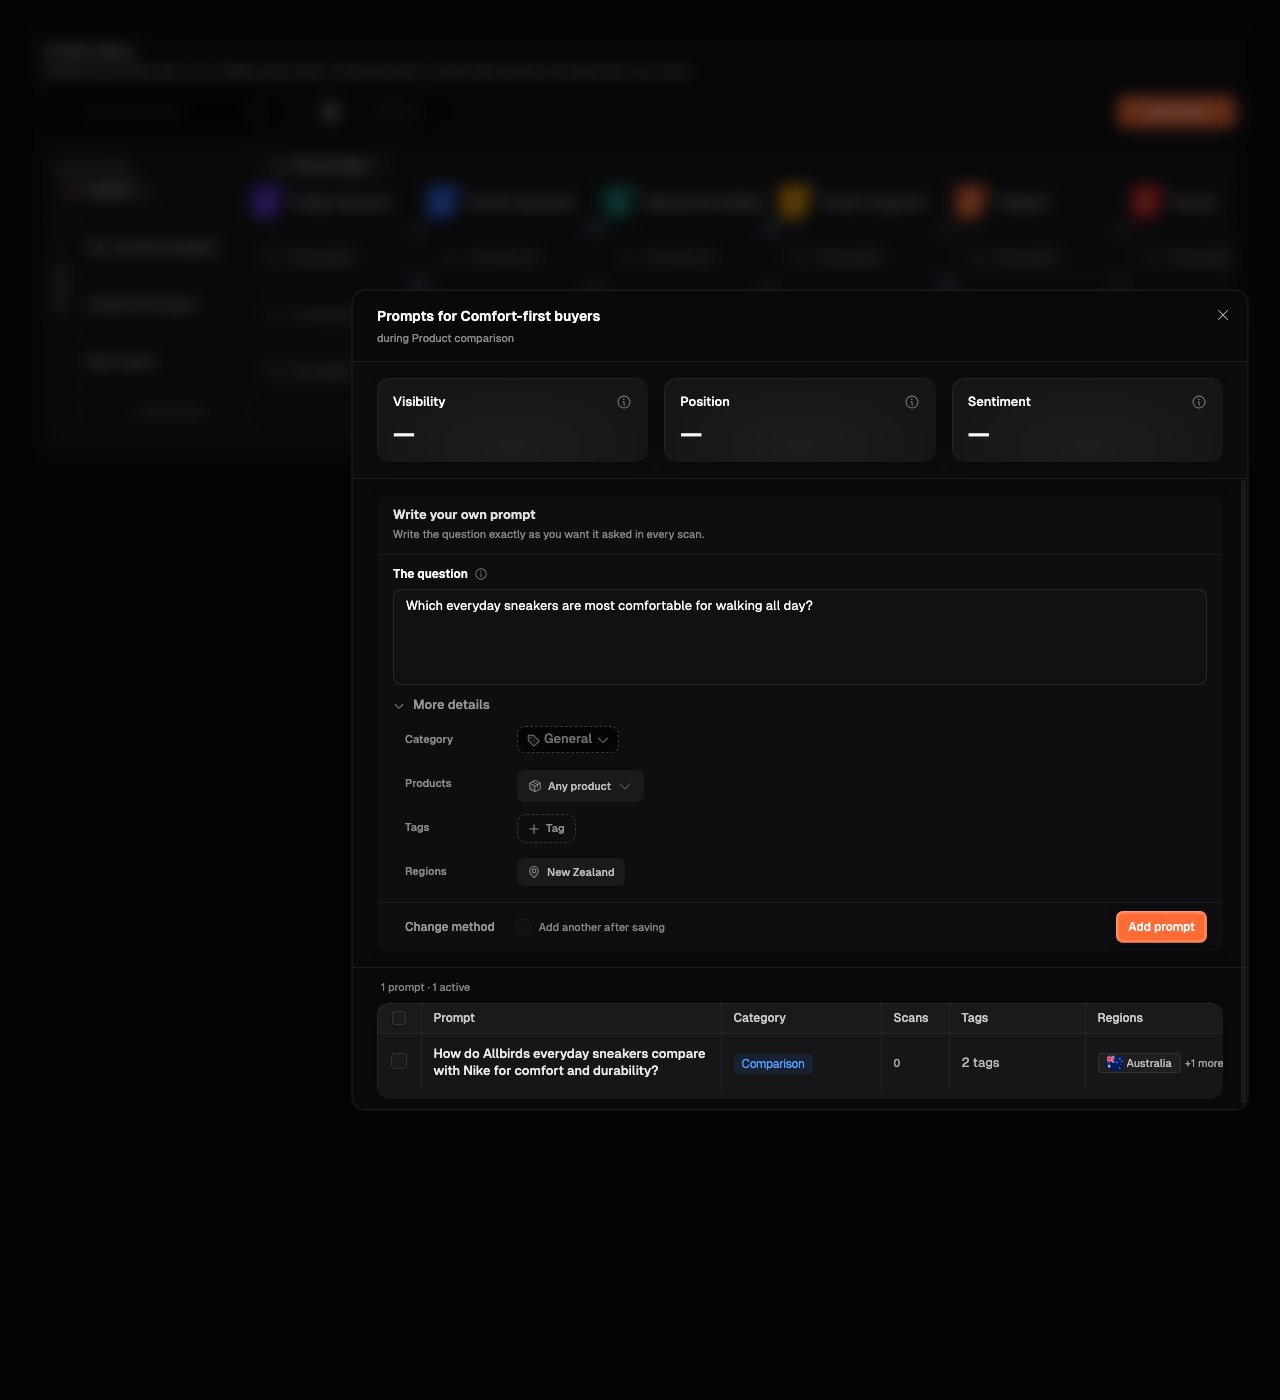This screenshot has width=1280, height=1400.
Task: Click the Add prompt button
Action: [x=1161, y=927]
